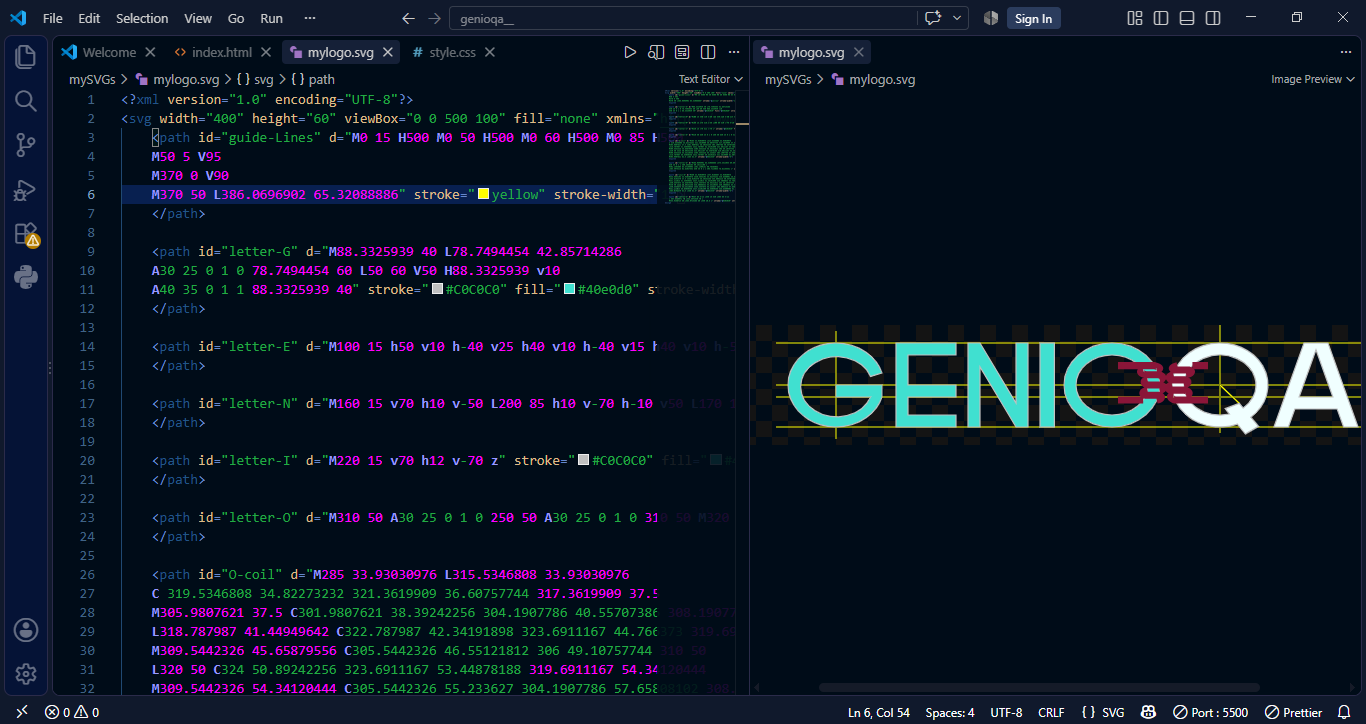Close the mylogo.svg preview tab
Screen dimensions: 1366x724
click(860, 52)
